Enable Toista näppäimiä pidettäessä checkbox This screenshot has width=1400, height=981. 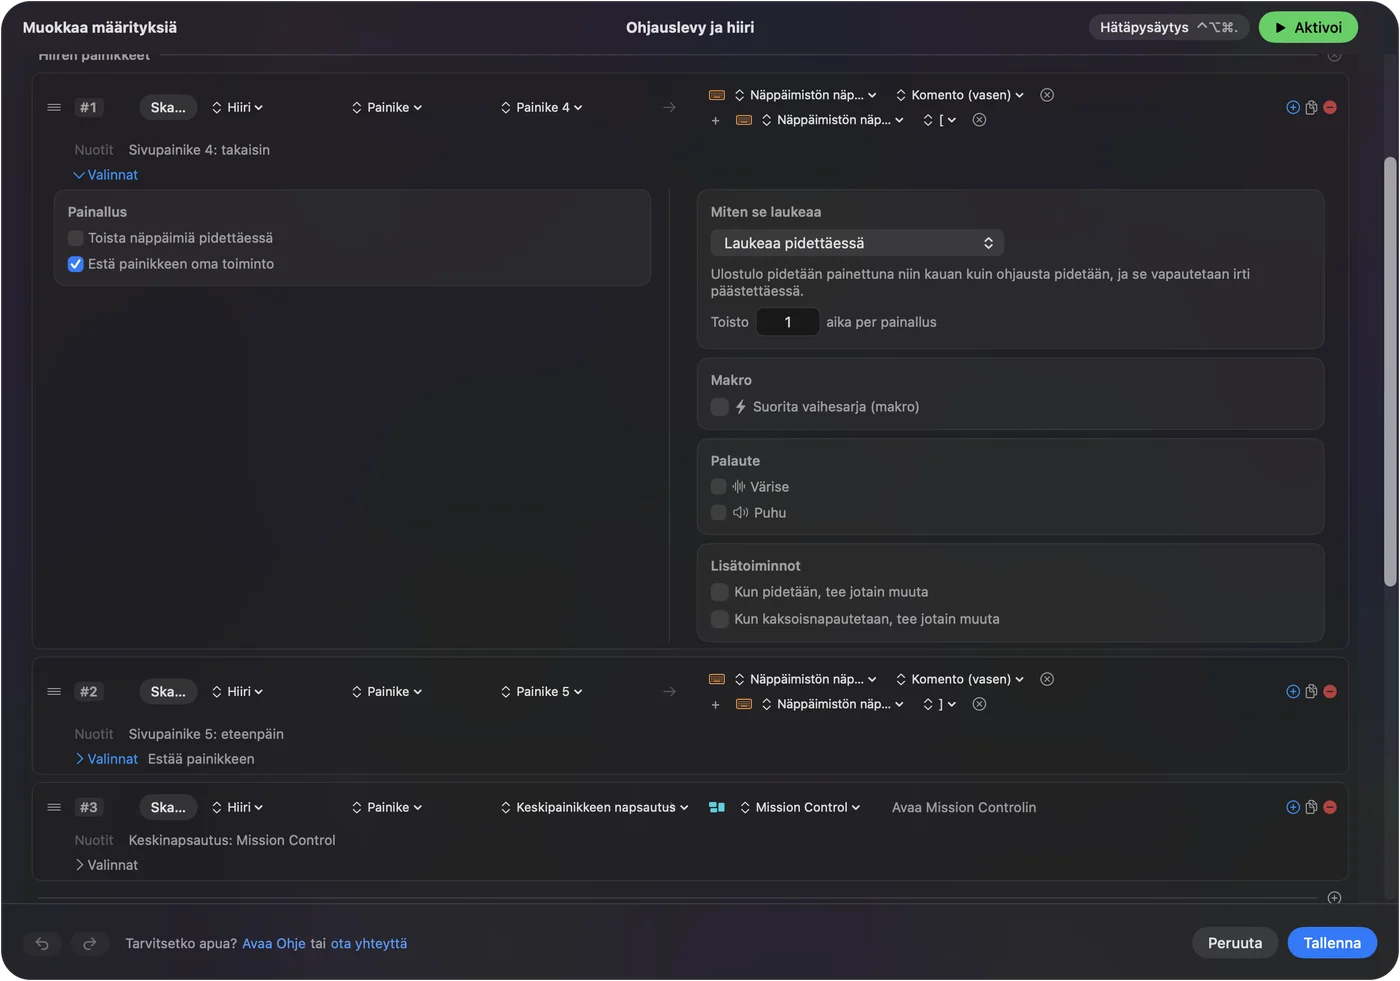coord(75,238)
